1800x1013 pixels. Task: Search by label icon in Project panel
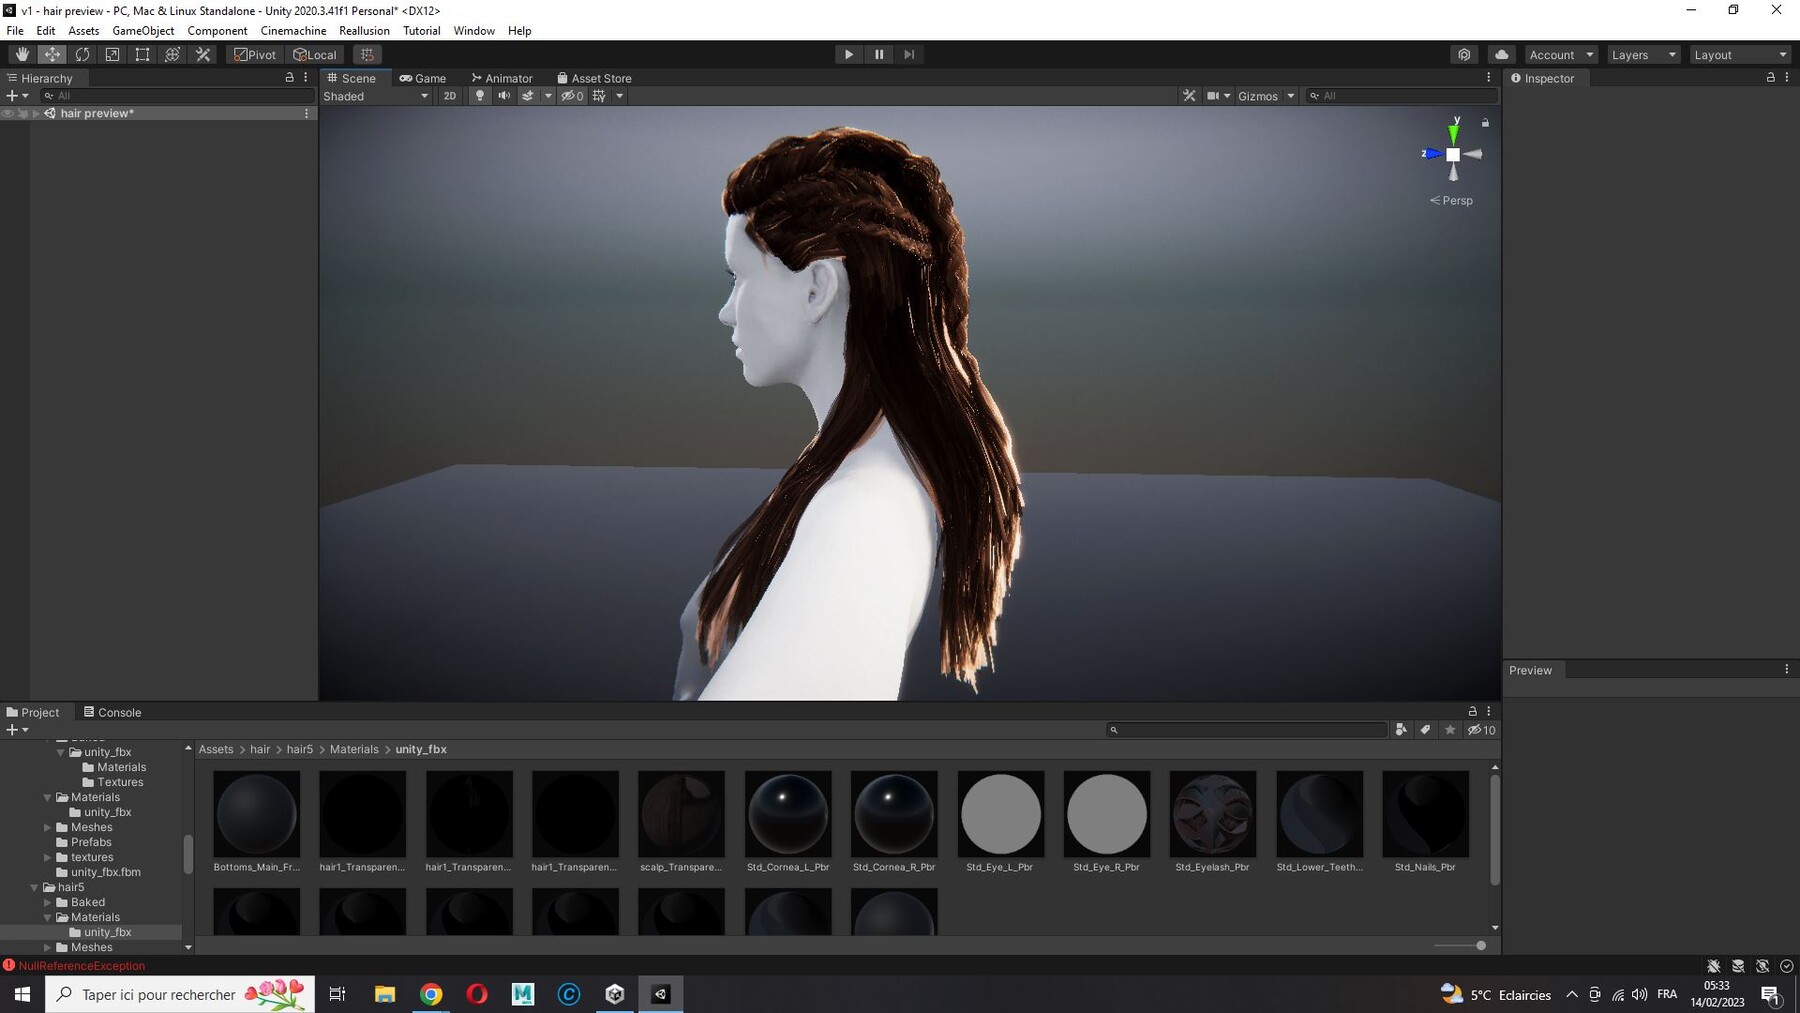1425,730
